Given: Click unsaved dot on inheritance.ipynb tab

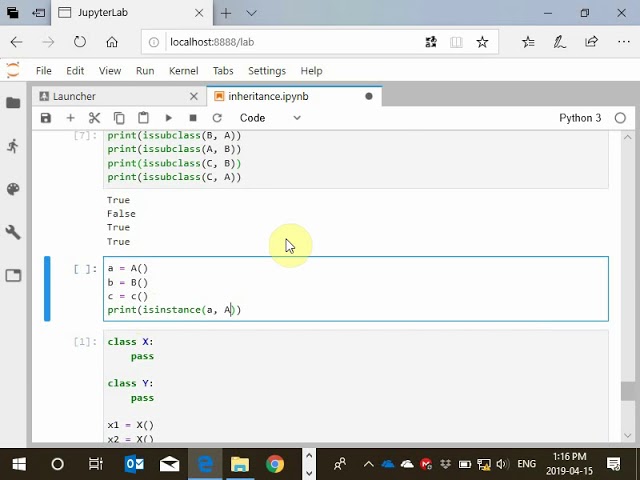Looking at the screenshot, I should pyautogui.click(x=369, y=96).
